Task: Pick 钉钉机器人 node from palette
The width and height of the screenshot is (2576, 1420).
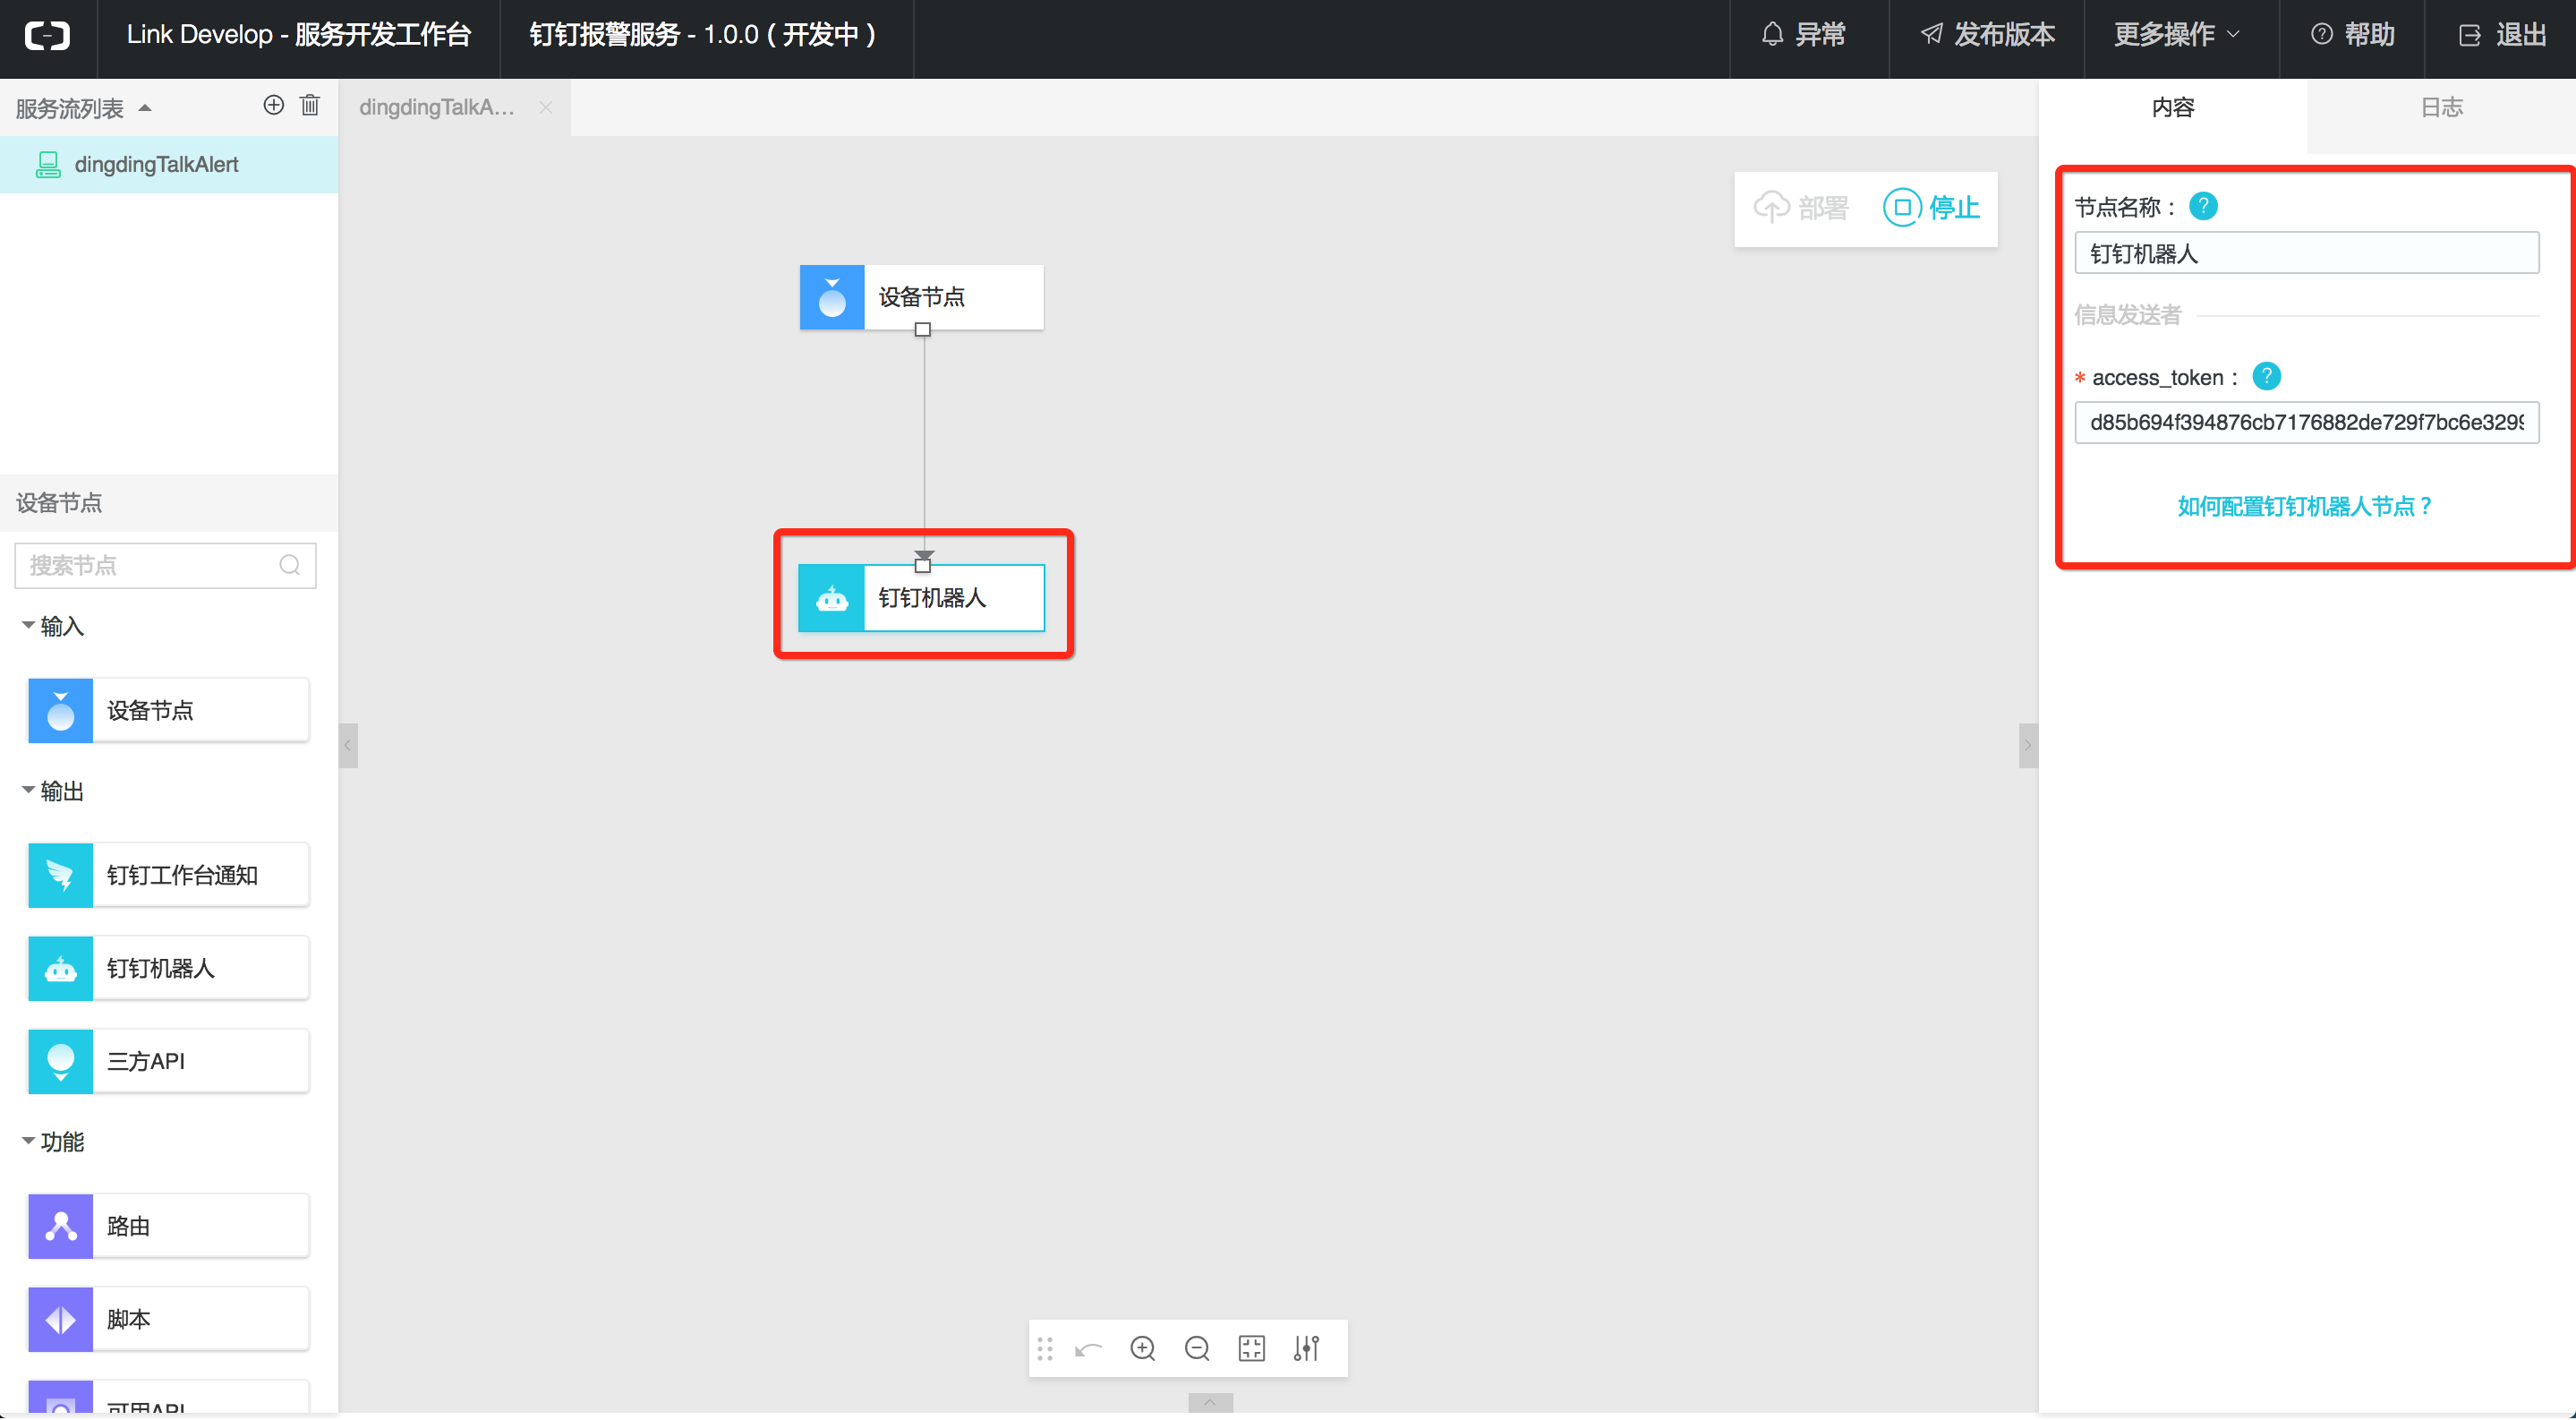Action: [x=168, y=968]
